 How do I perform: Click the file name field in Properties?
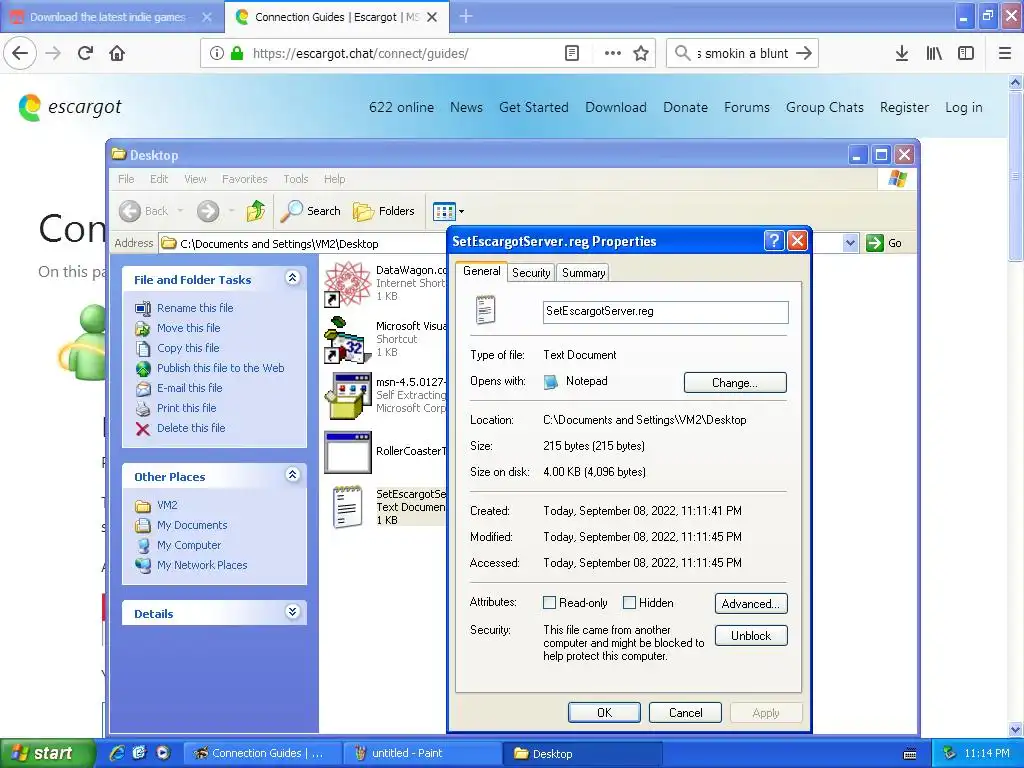665,312
